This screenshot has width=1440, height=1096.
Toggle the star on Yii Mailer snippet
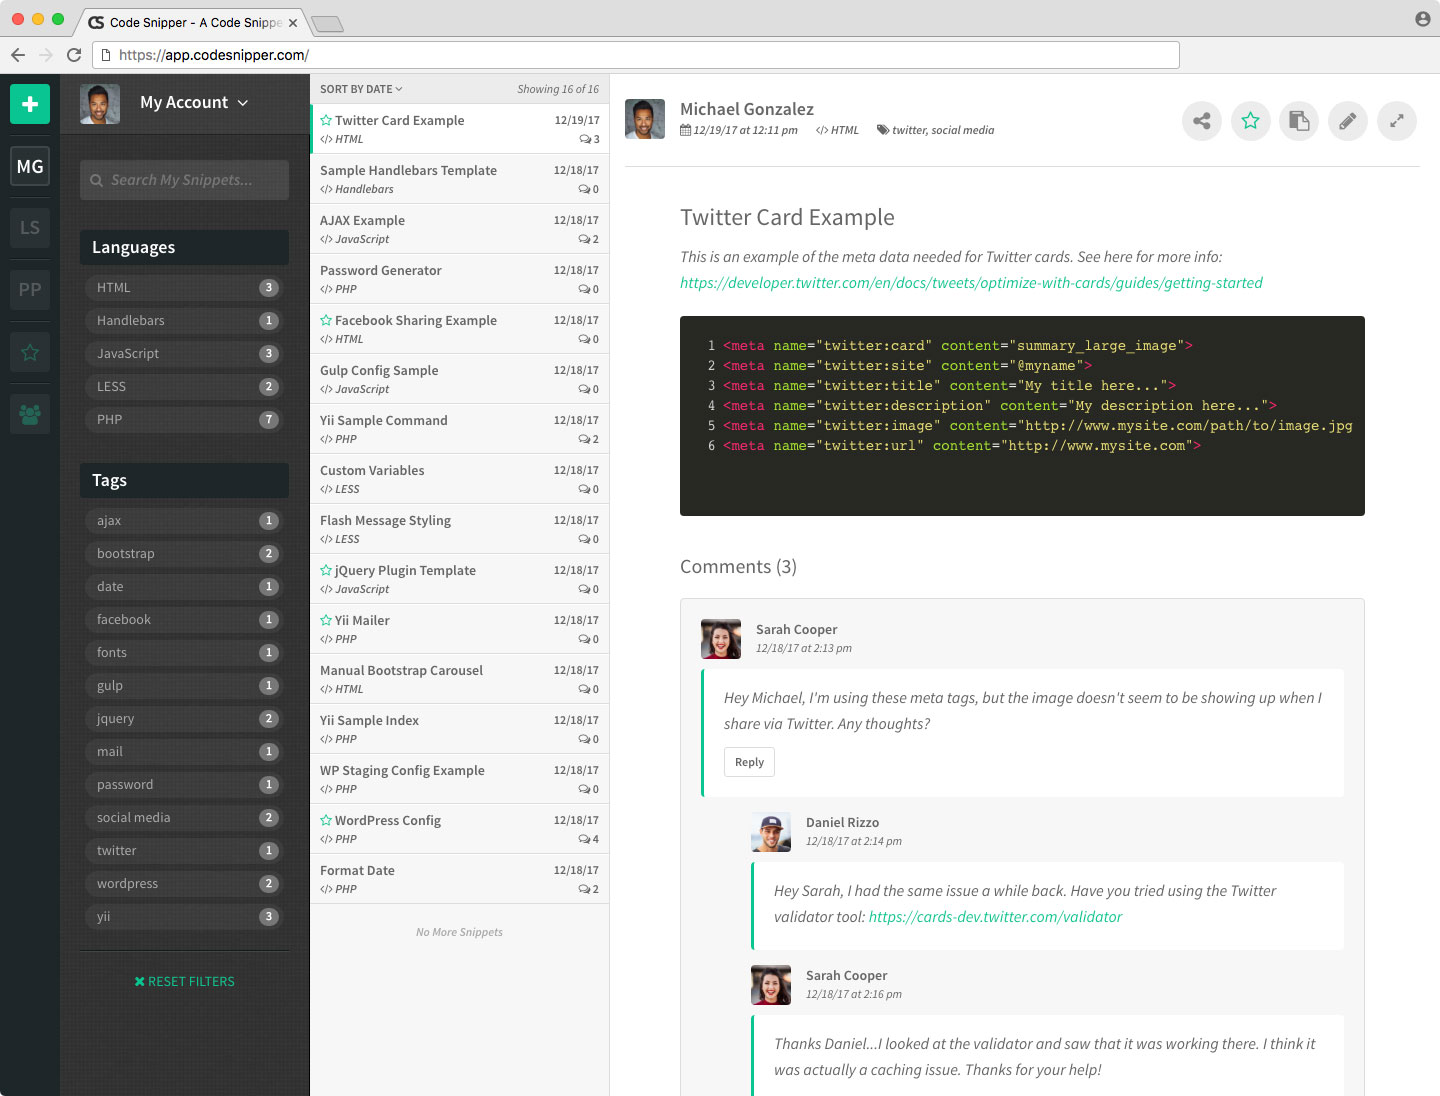326,620
